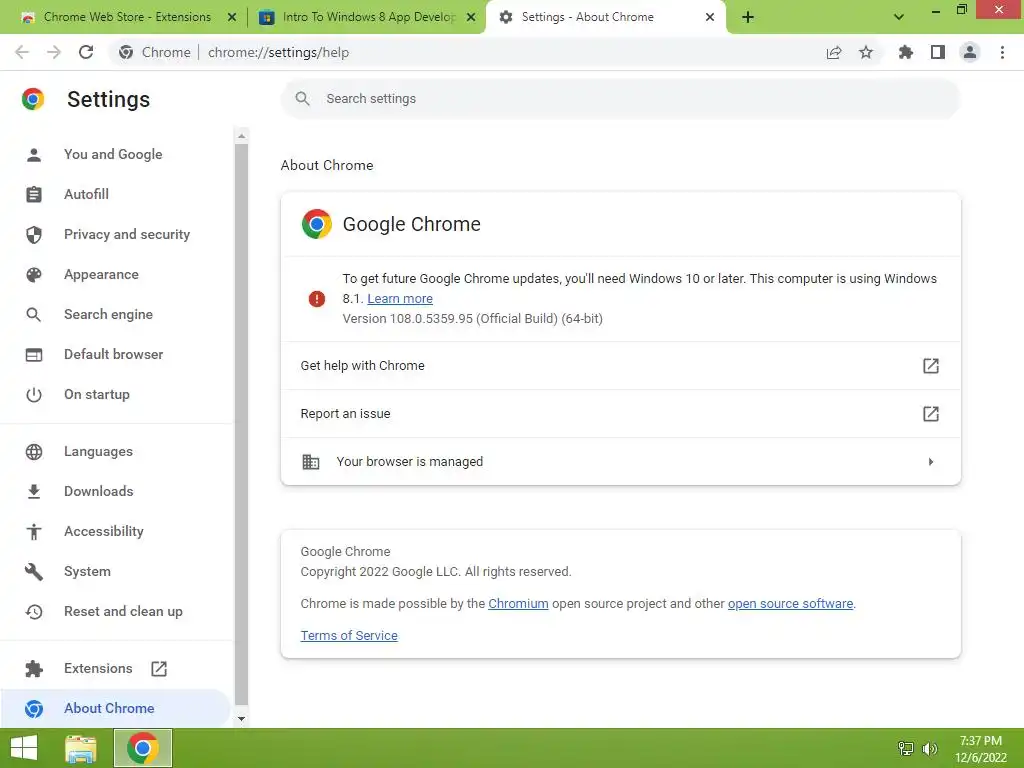Open a new tab with the plus button

pyautogui.click(x=748, y=17)
